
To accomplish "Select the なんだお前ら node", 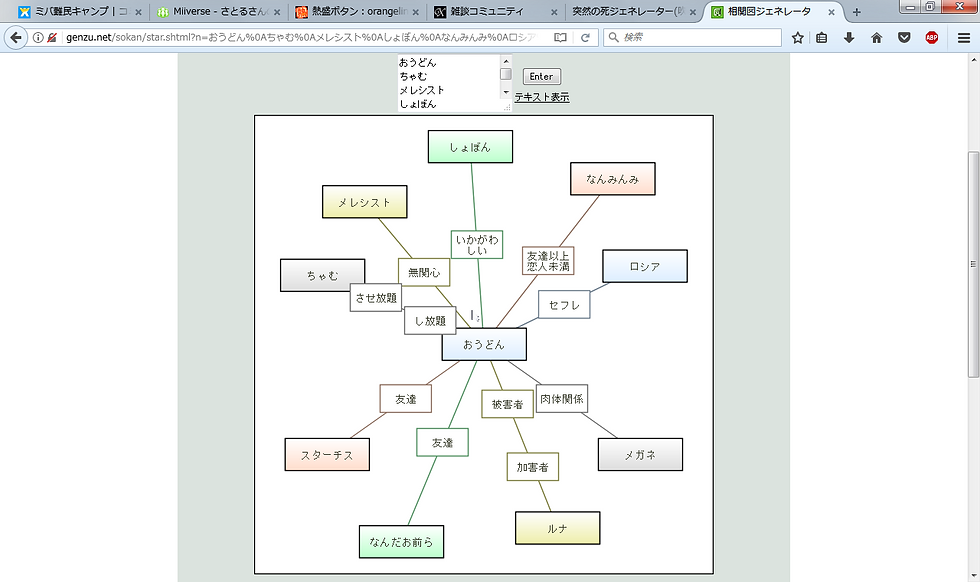I will coord(401,541).
